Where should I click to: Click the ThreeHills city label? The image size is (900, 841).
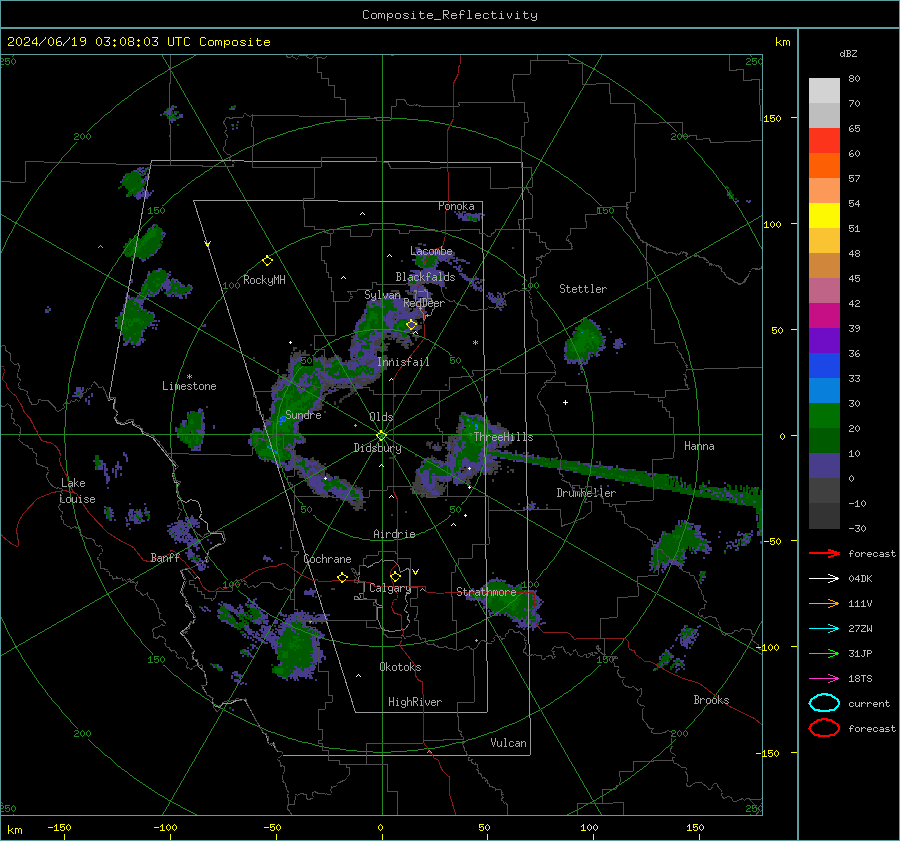point(503,437)
